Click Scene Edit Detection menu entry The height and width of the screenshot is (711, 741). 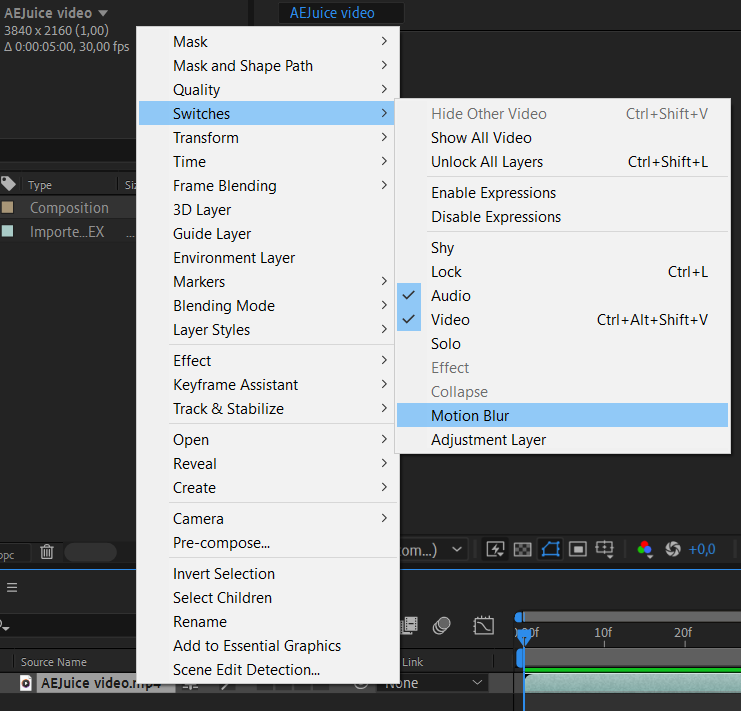(246, 670)
